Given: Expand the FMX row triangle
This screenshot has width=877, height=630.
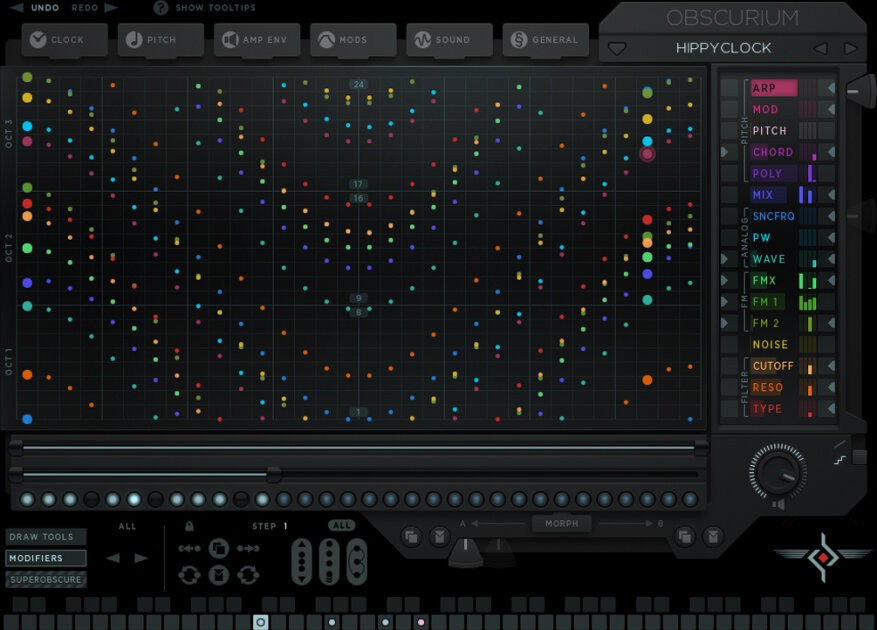Looking at the screenshot, I should (724, 280).
